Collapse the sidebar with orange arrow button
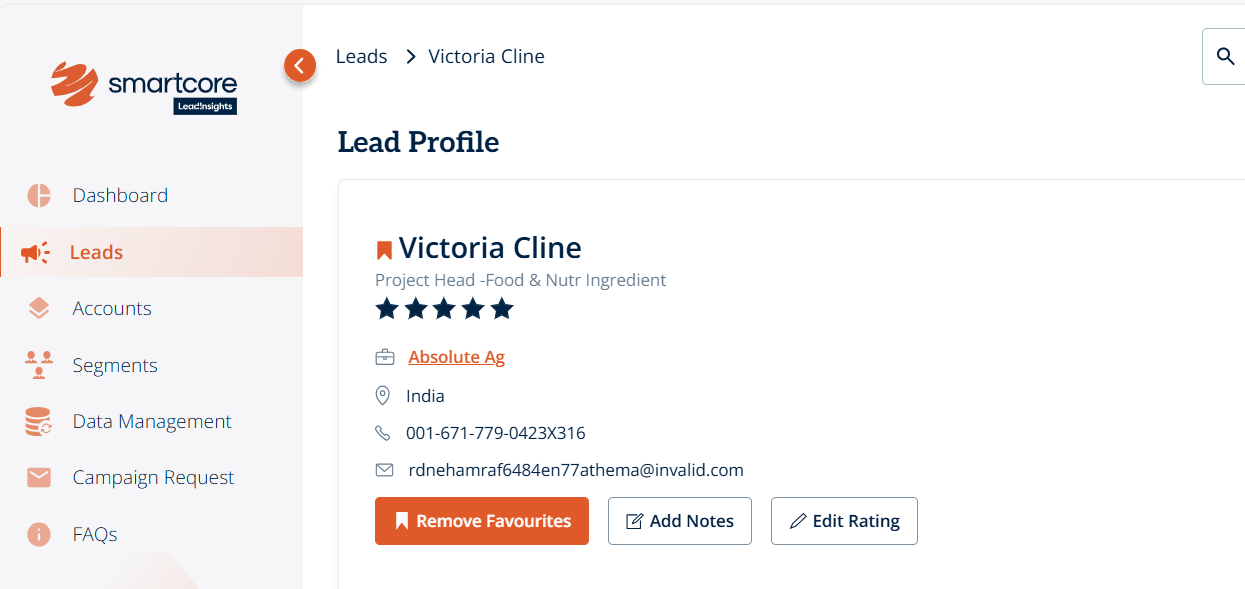 [300, 66]
